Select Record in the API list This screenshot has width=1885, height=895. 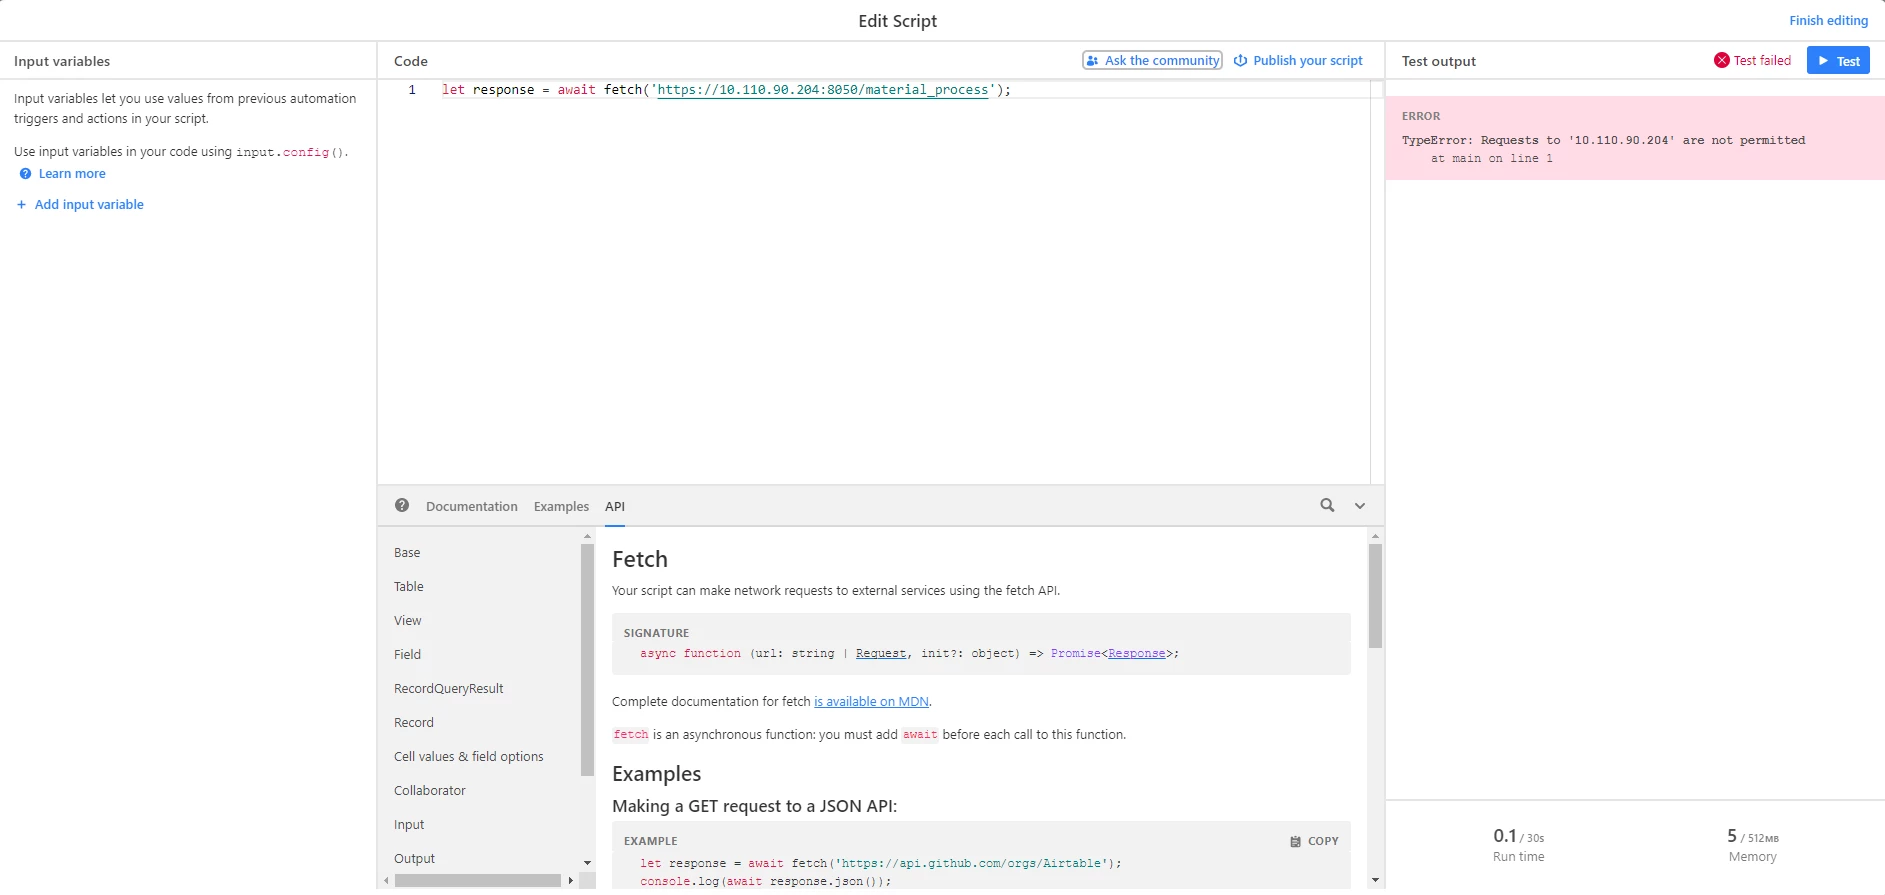coord(414,723)
